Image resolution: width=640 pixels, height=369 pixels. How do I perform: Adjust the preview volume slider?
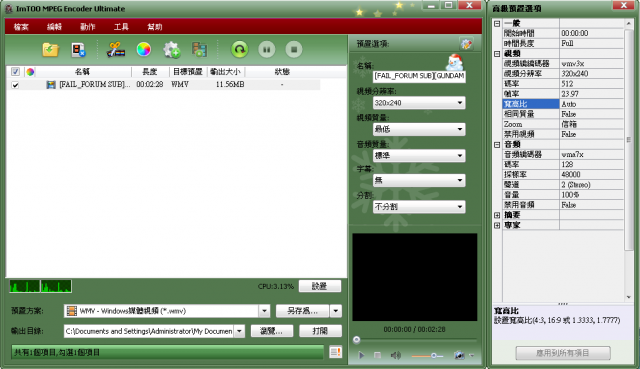(x=427, y=356)
